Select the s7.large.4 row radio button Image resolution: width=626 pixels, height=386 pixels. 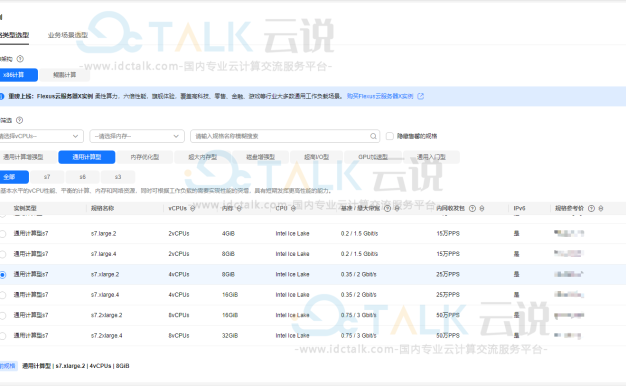pos(3,254)
